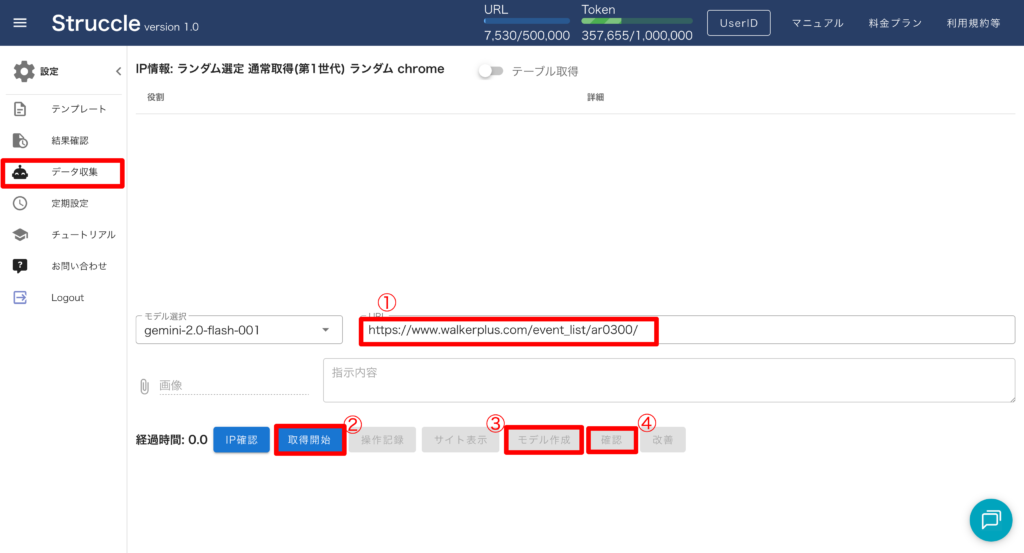Image resolution: width=1024 pixels, height=553 pixels.
Task: Open the chat support bubble
Action: (991, 519)
